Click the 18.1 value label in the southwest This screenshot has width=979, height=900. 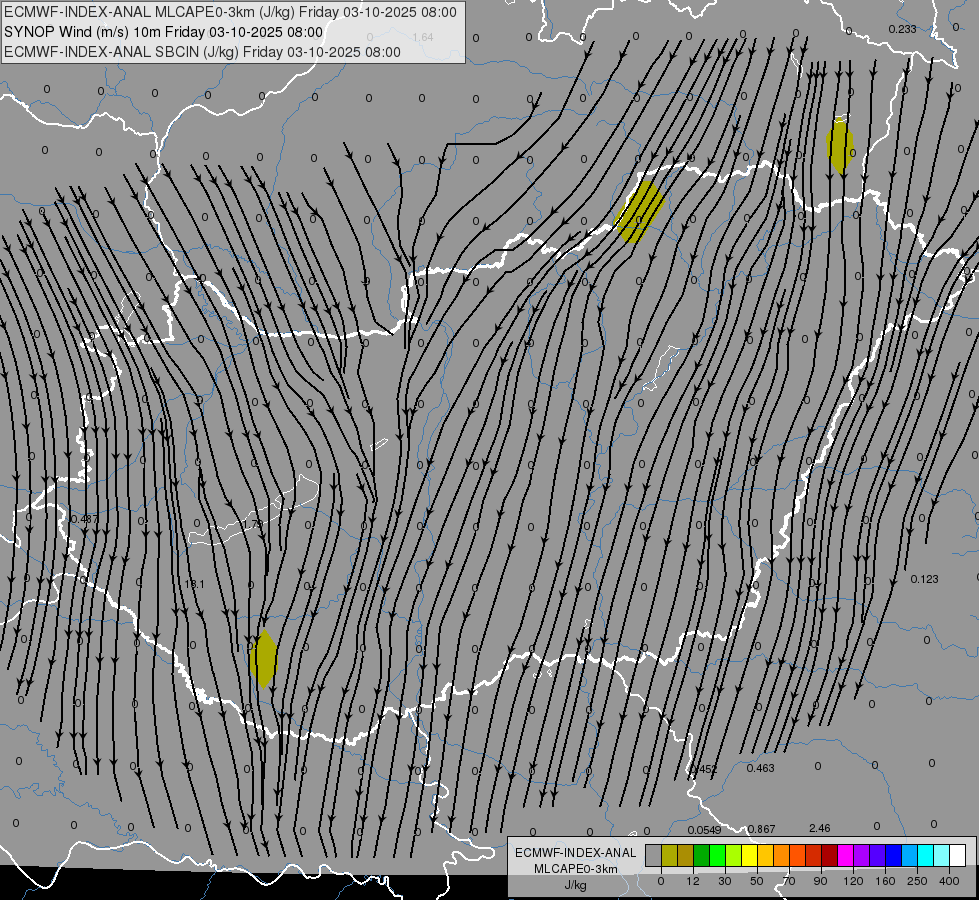194,584
